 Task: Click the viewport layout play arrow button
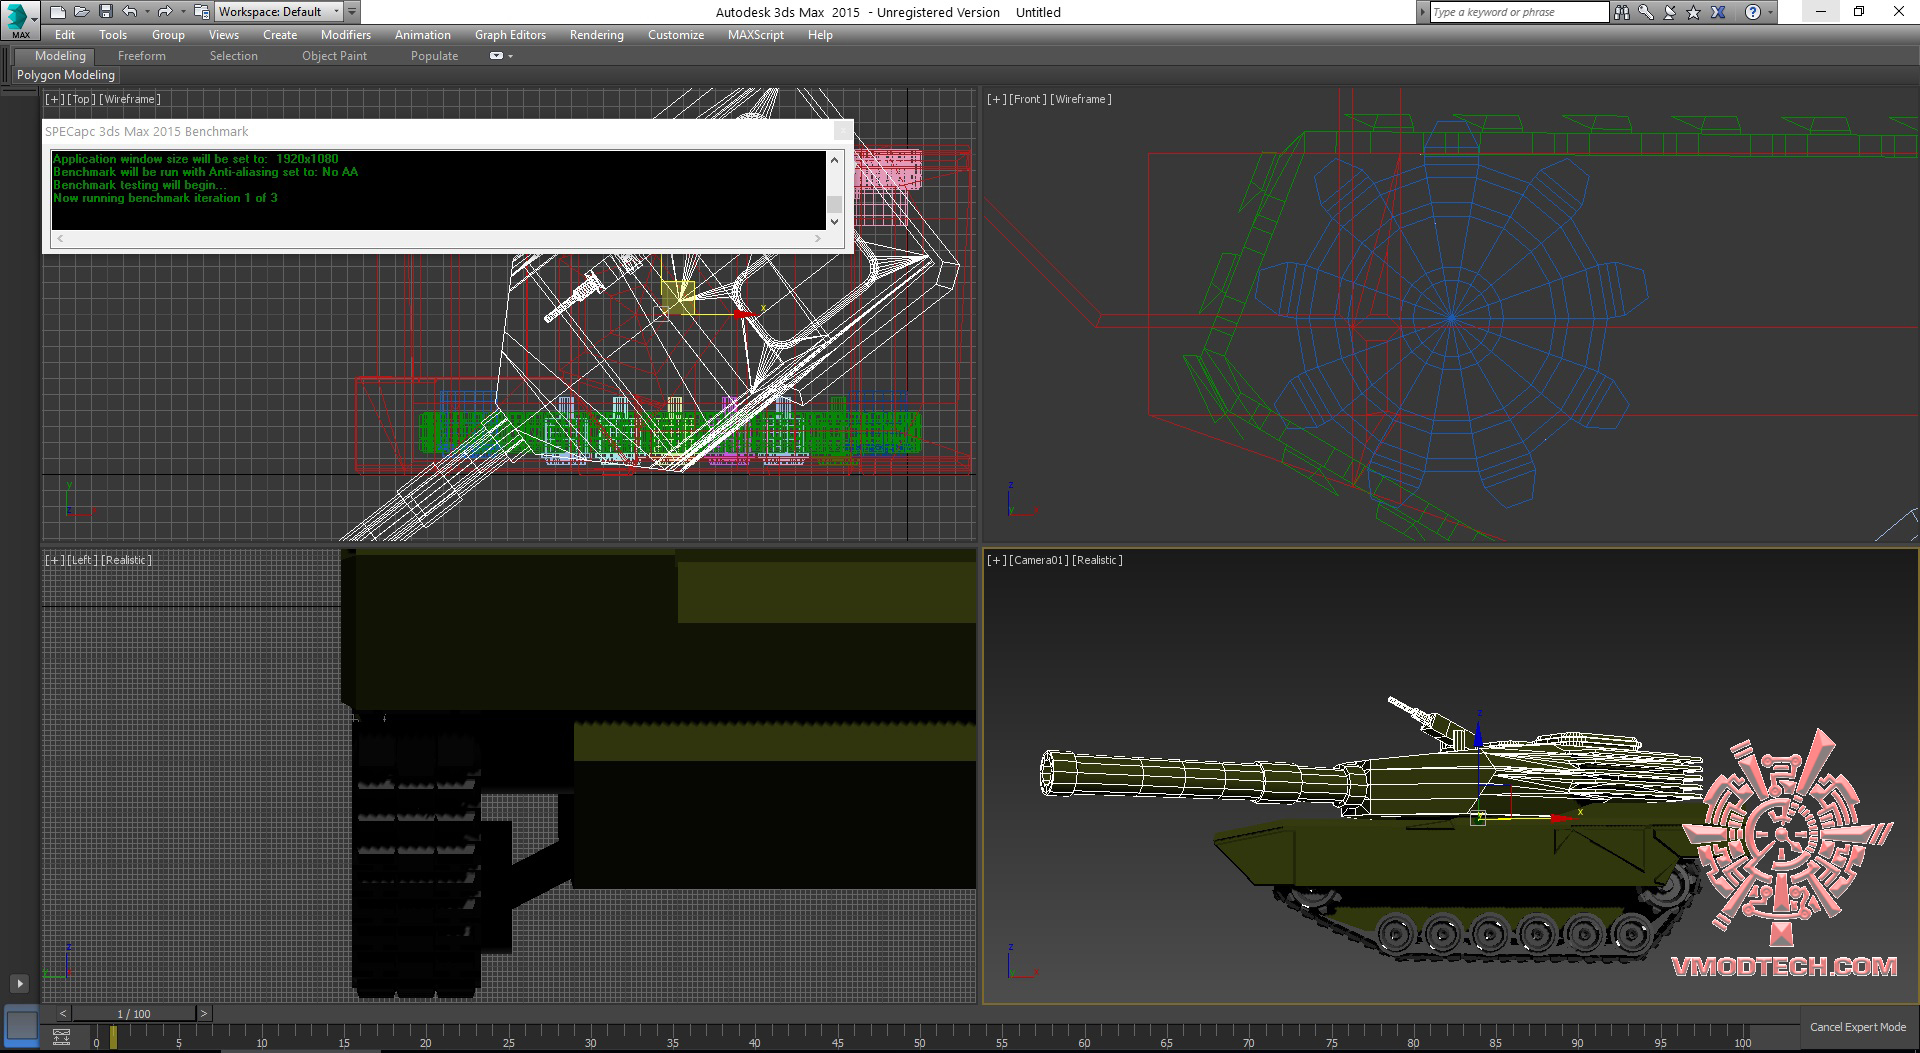point(19,984)
